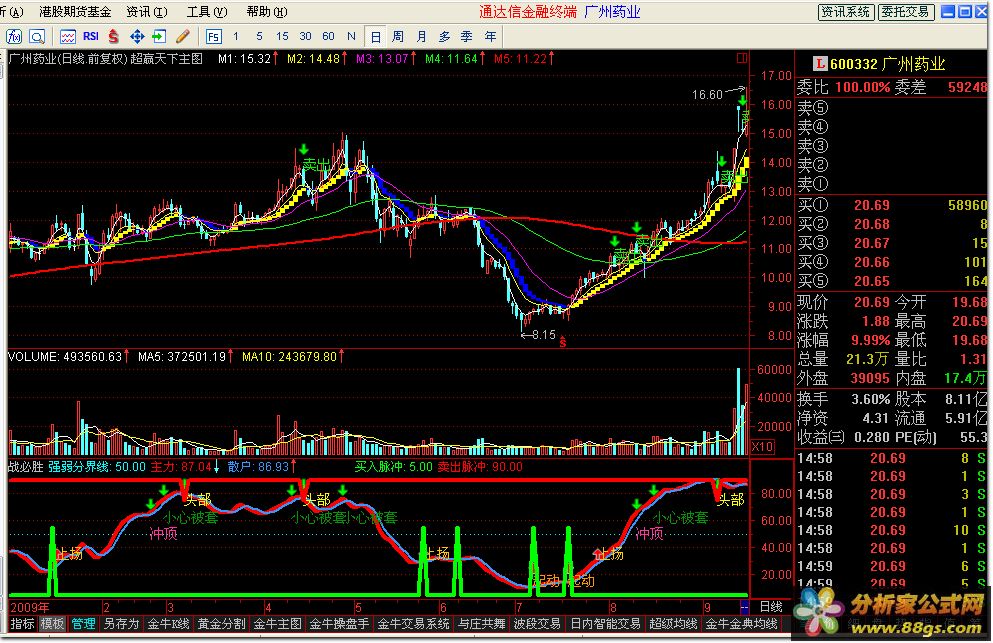Open the f(x) formula manager icon
Screen dimensions: 993x643
pos(13,37)
